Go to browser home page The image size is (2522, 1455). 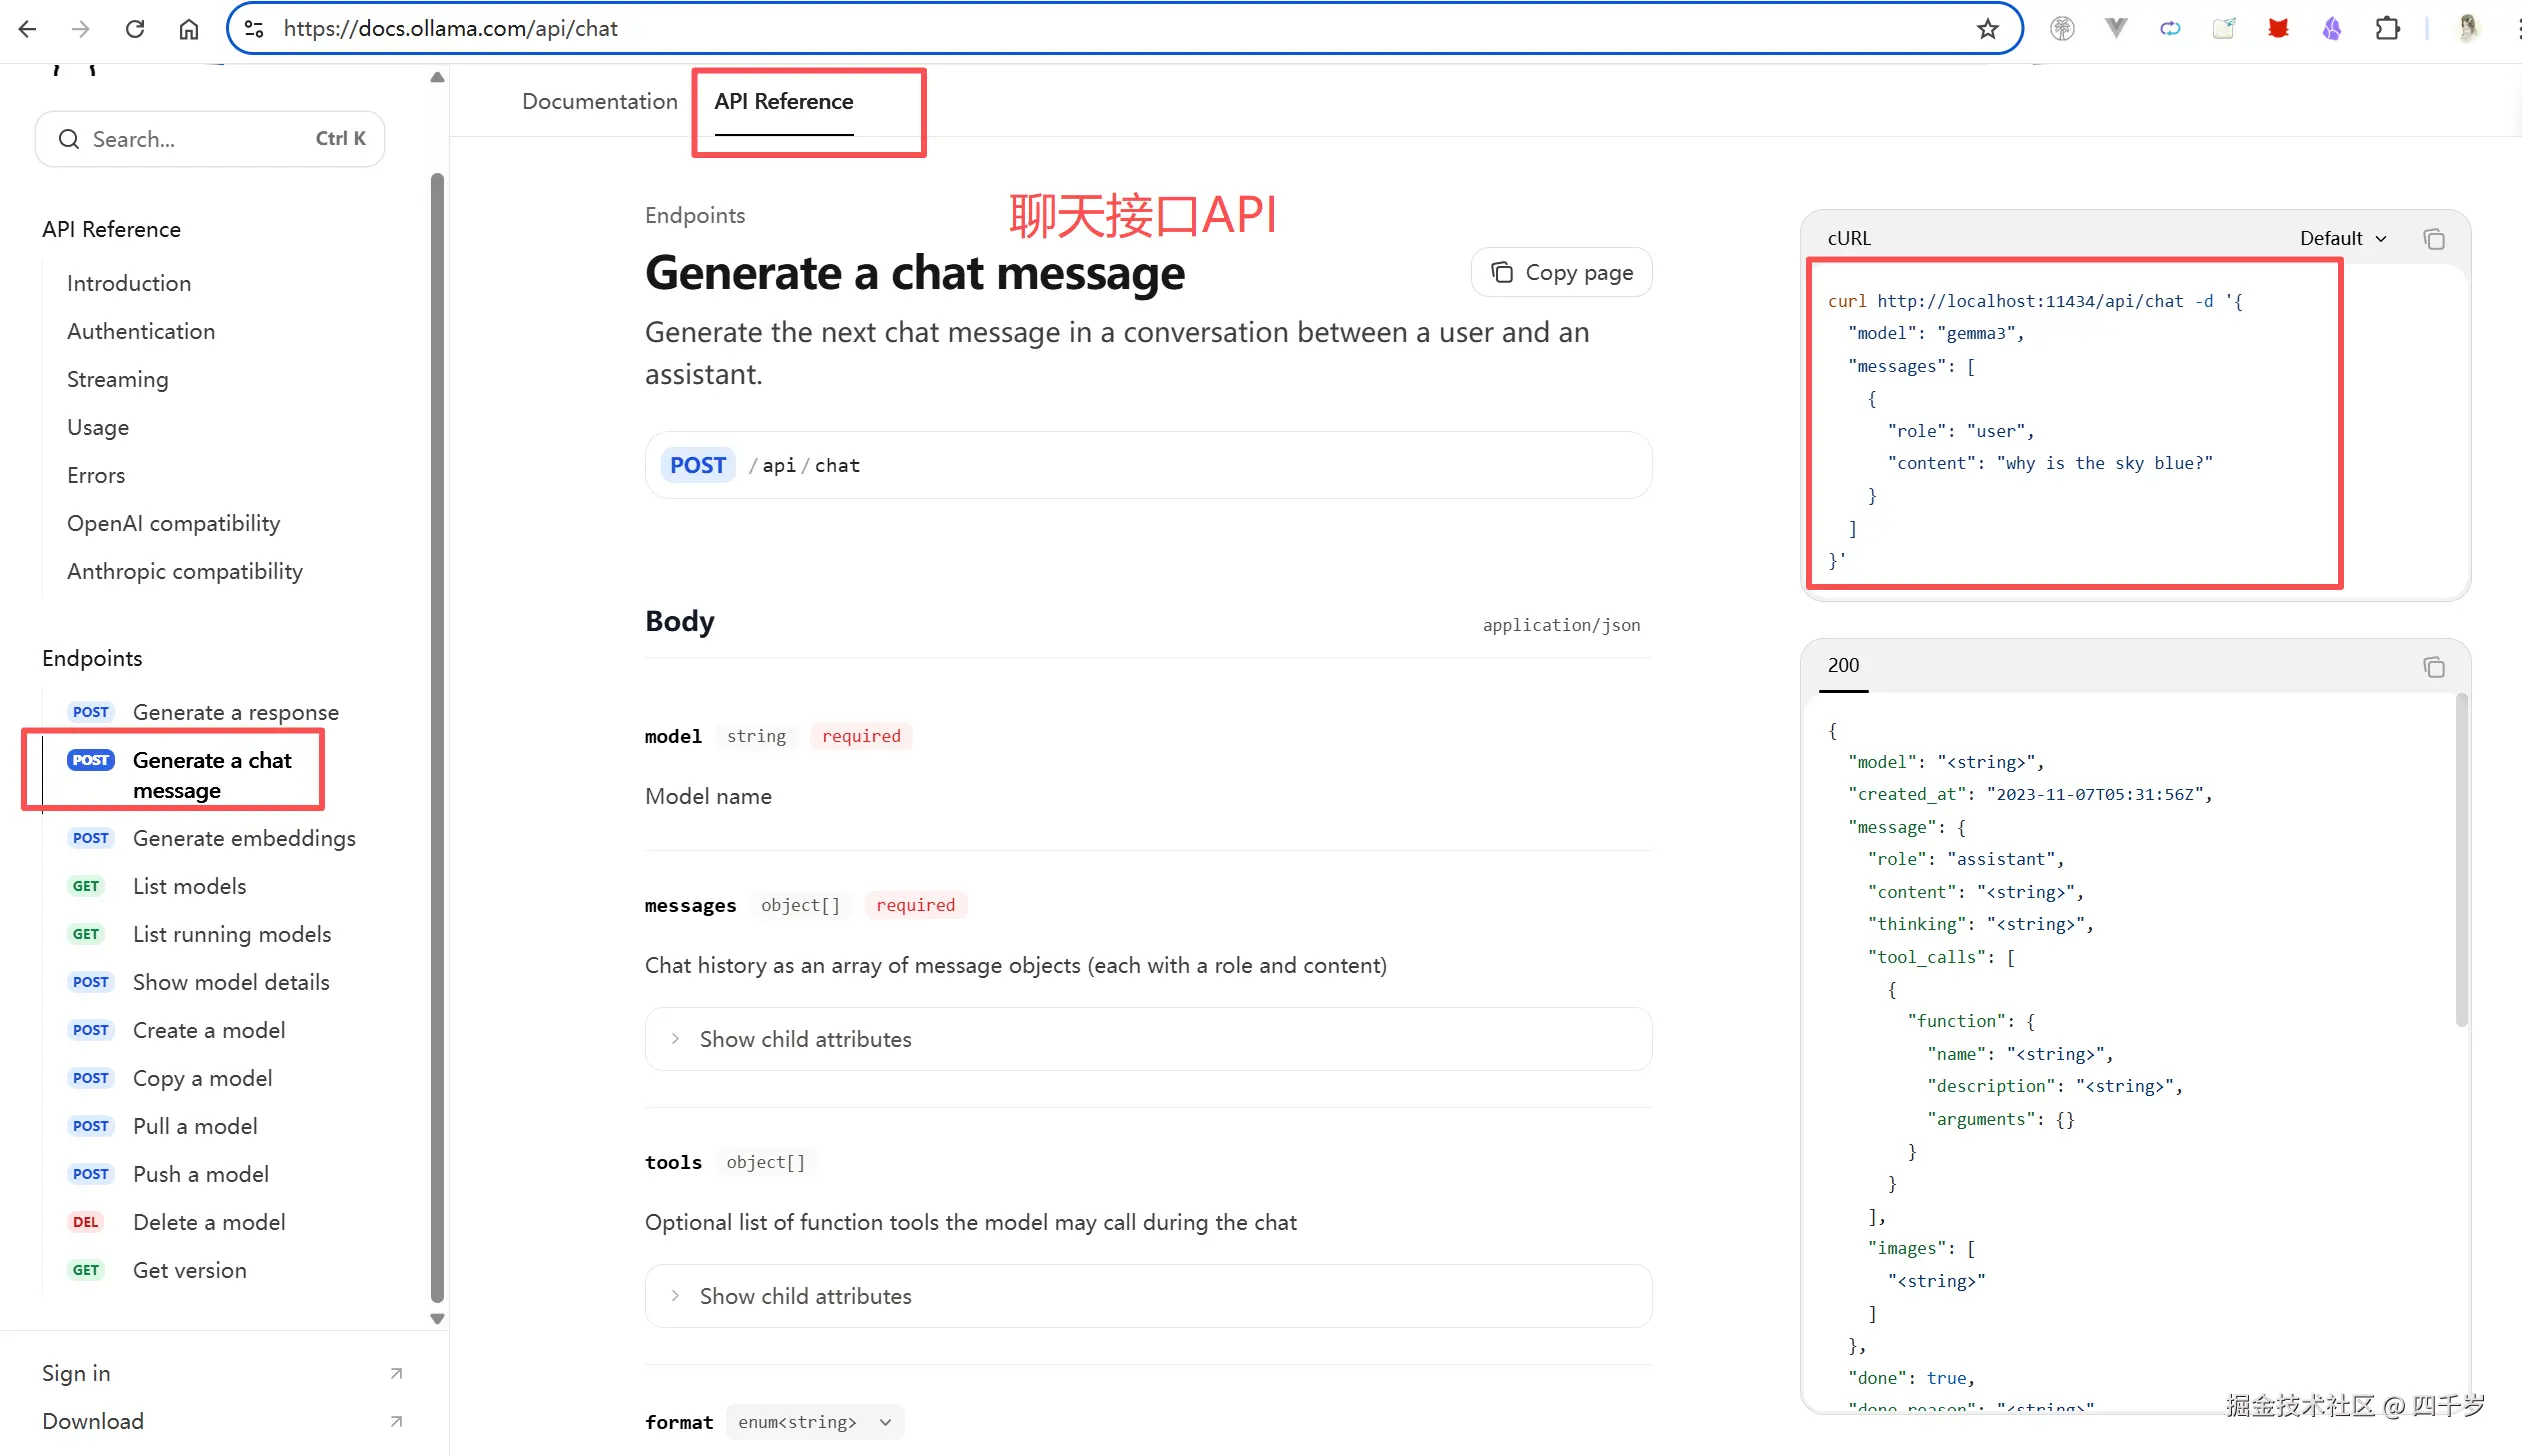pyautogui.click(x=189, y=29)
